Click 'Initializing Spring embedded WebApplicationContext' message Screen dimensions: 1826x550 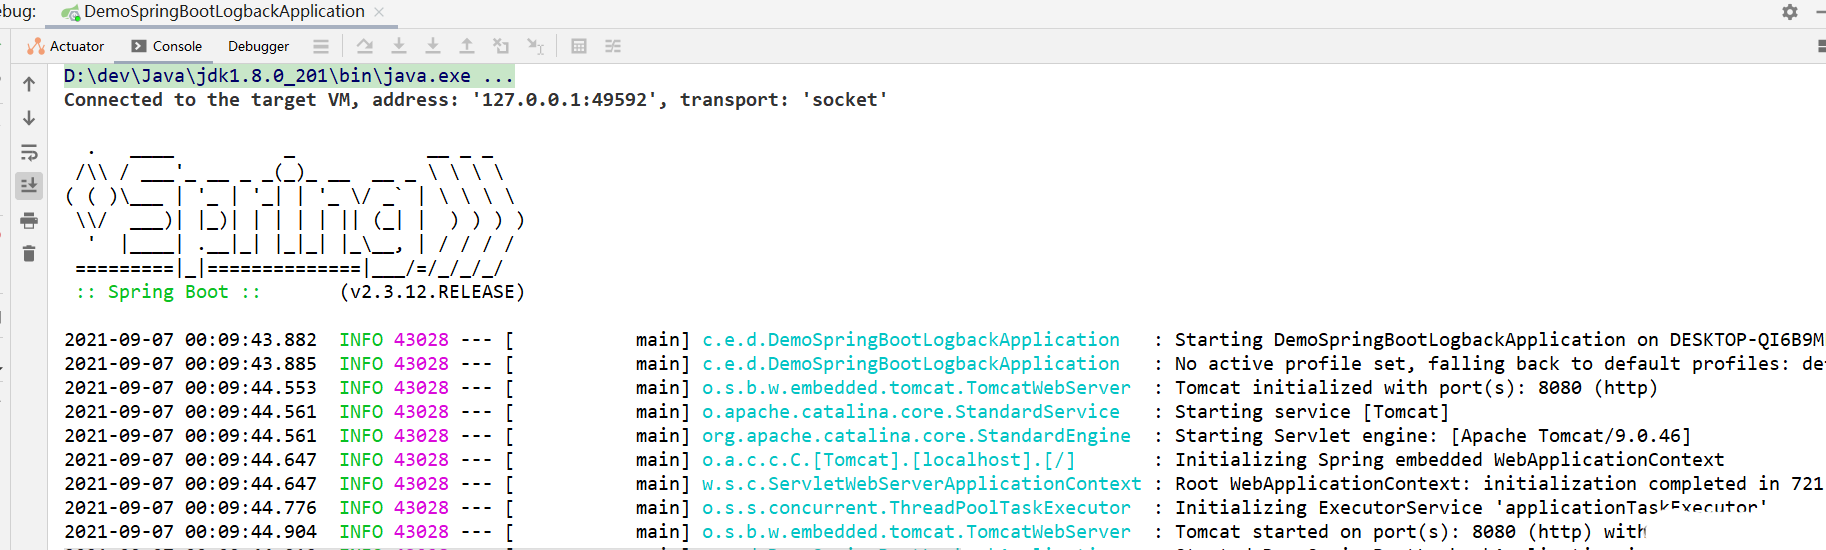1449,460
